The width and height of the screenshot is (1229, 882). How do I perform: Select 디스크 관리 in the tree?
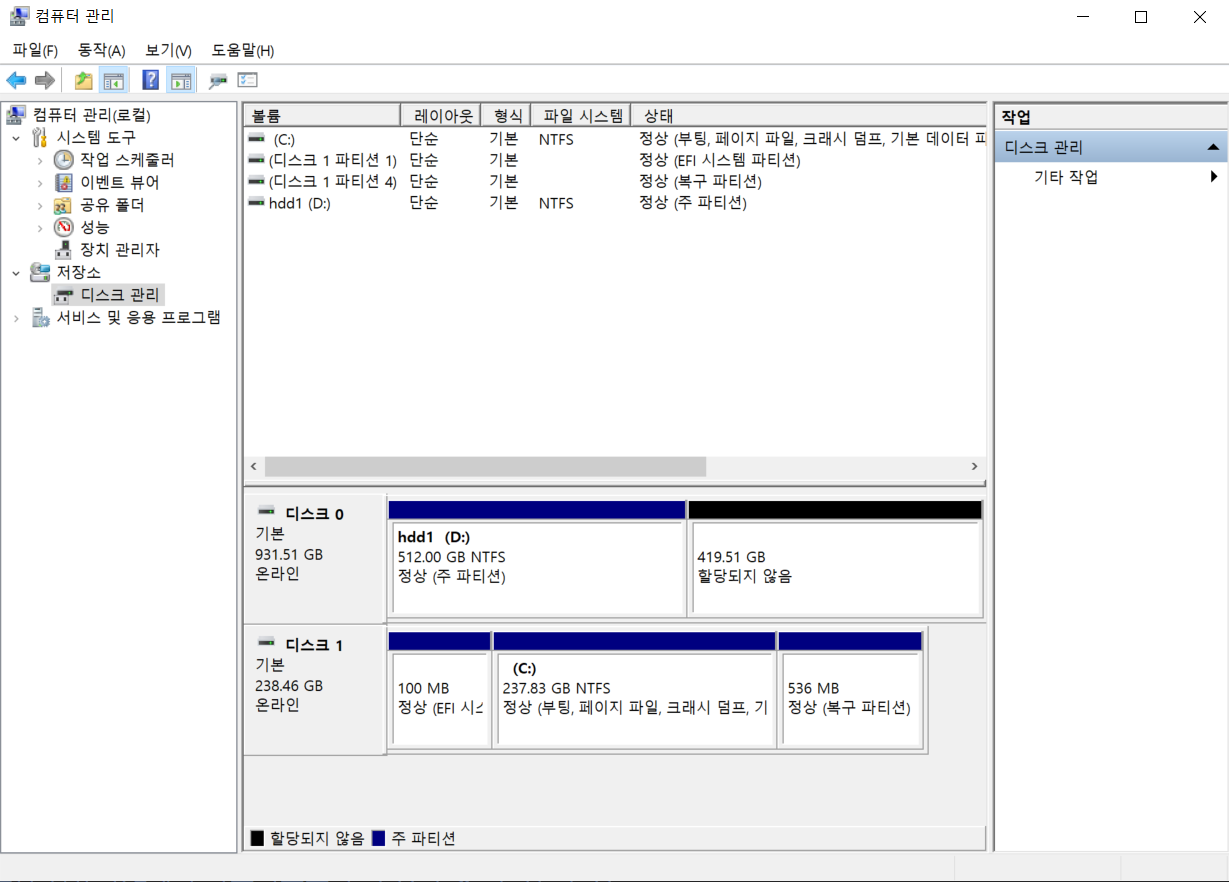(119, 295)
